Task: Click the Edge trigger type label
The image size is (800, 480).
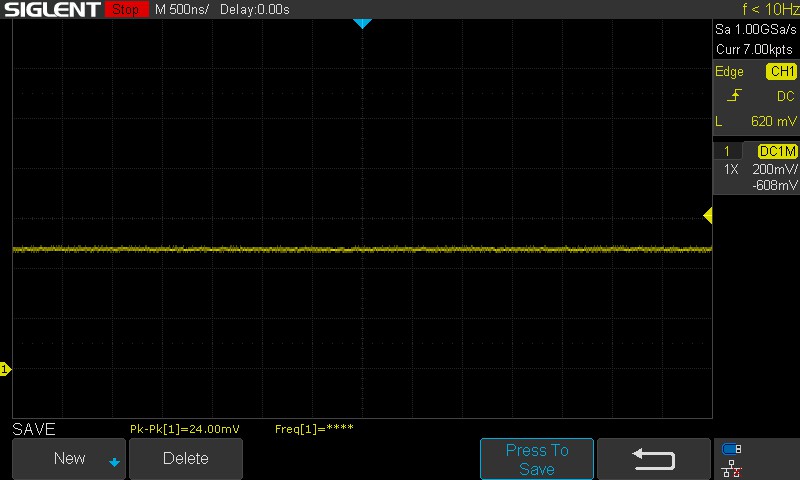Action: (729, 72)
